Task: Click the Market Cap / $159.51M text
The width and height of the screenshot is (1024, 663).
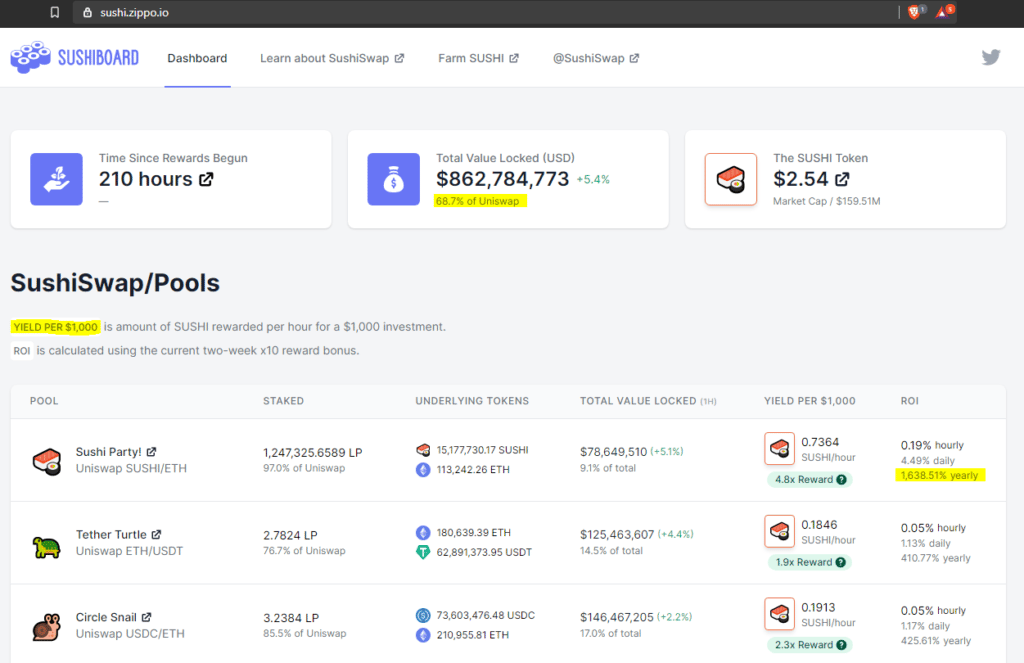Action: 827,201
